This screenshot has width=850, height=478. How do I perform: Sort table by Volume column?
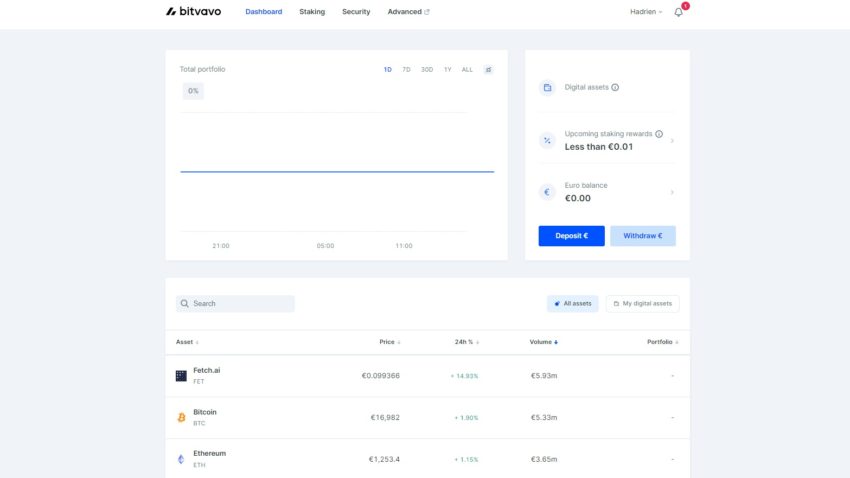[543, 342]
